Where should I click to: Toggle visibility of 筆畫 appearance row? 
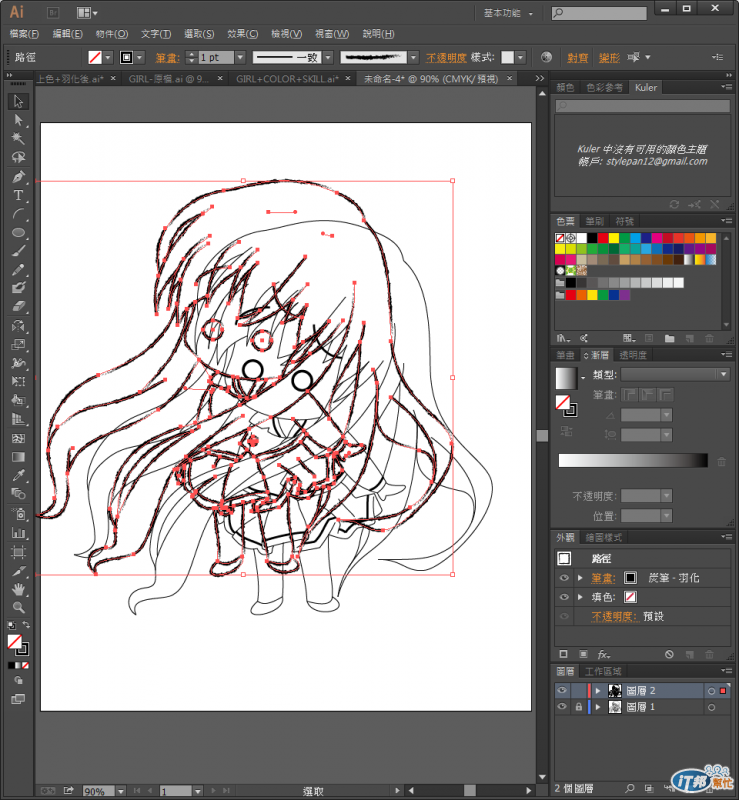coord(564,578)
